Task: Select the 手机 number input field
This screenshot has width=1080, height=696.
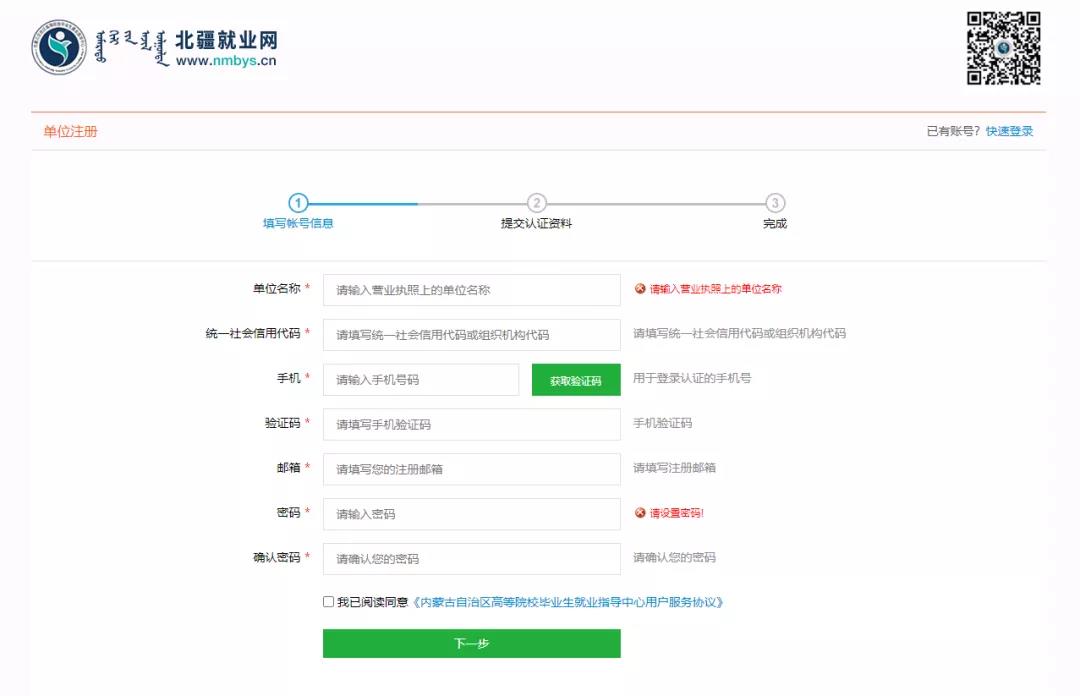Action: click(420, 380)
